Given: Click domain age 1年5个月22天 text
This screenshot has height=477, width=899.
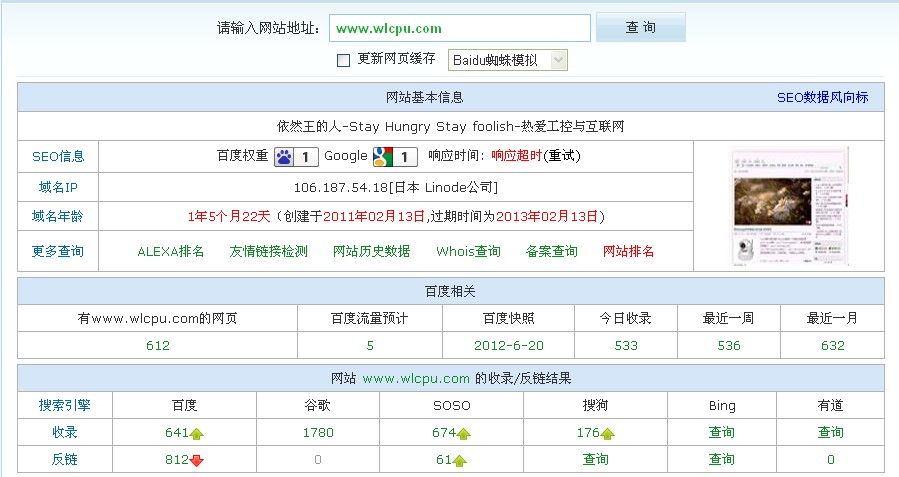Looking at the screenshot, I should pos(229,217).
